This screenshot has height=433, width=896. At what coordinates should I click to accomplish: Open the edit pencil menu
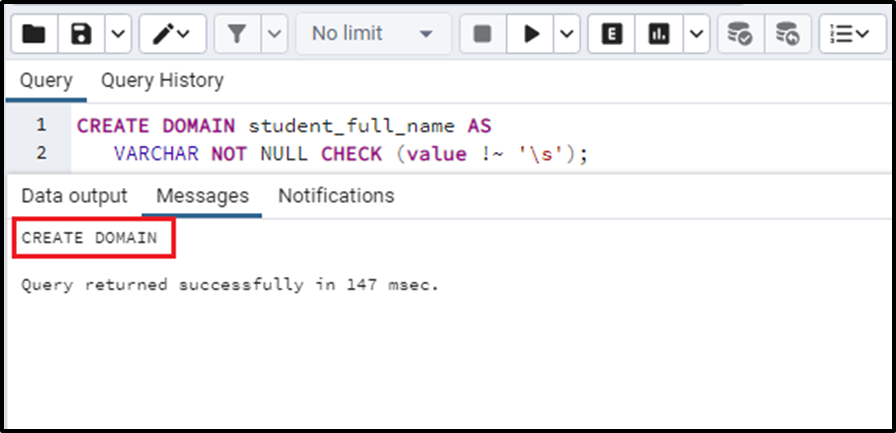(172, 34)
